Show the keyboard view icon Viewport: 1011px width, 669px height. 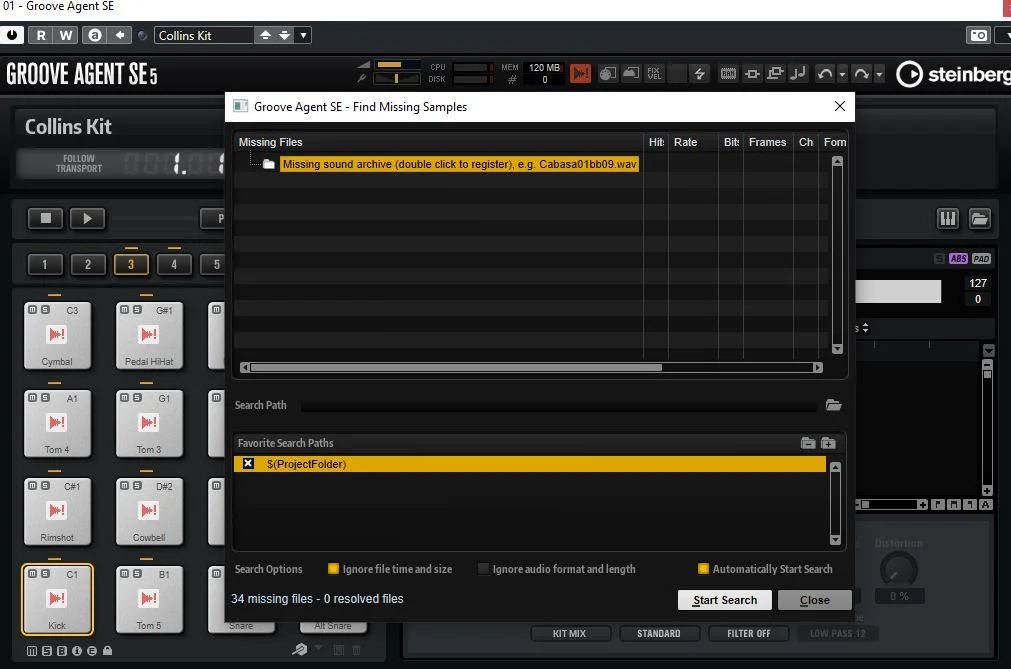[x=948, y=218]
